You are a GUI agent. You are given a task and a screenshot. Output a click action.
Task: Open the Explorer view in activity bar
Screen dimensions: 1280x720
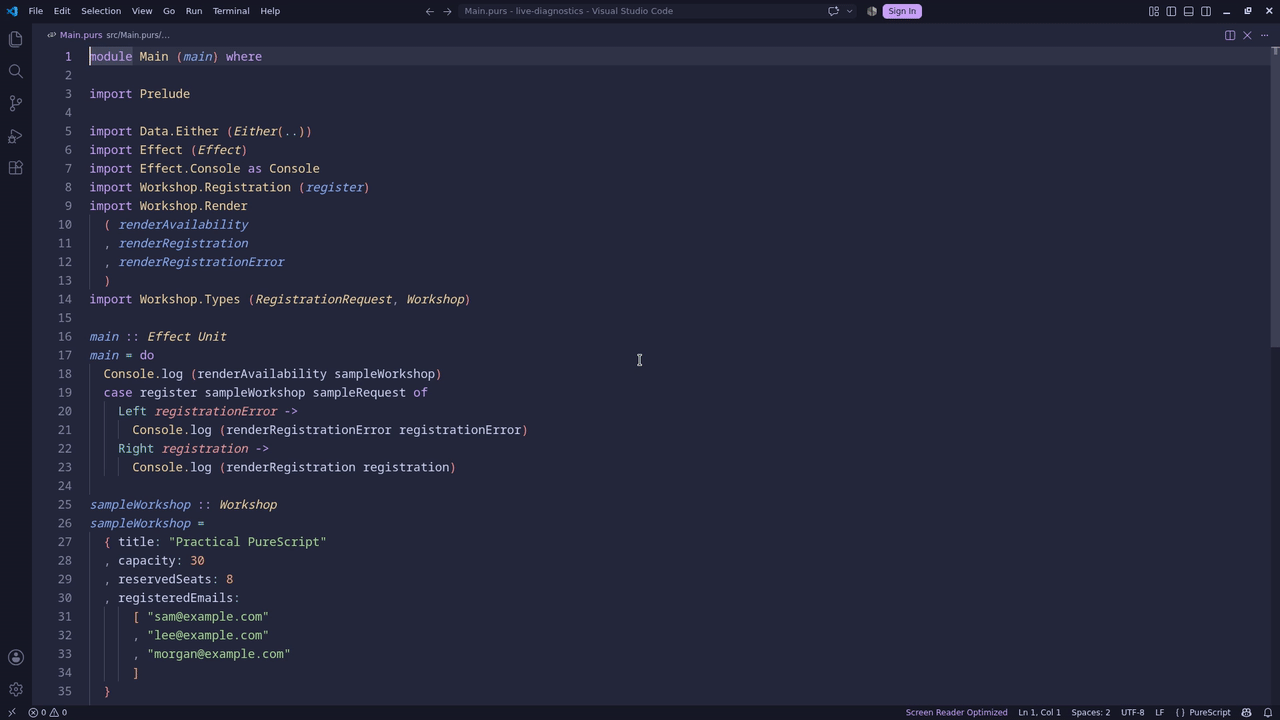point(15,39)
